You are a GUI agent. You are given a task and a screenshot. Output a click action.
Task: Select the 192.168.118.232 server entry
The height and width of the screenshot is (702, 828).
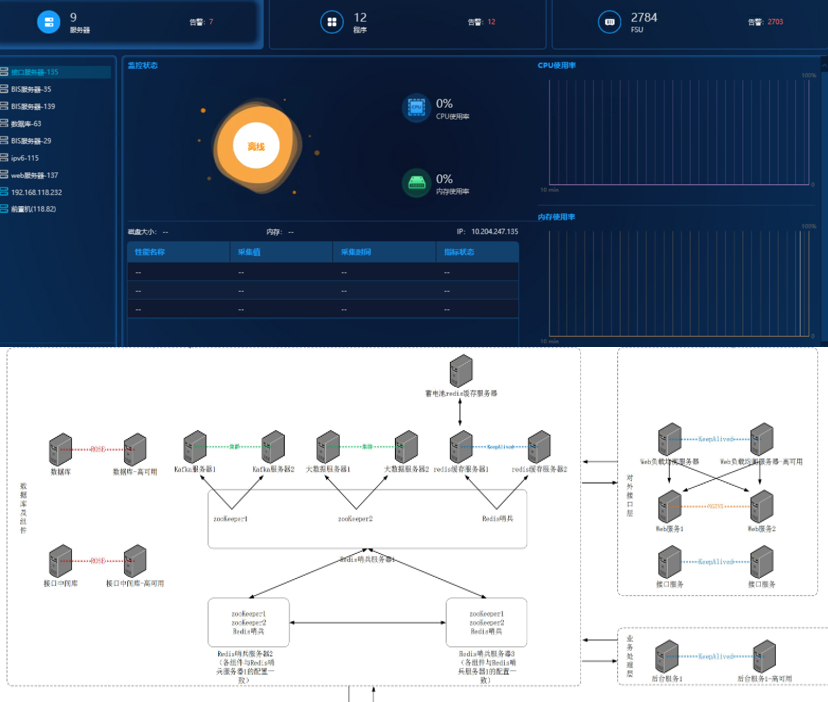pyautogui.click(x=36, y=192)
